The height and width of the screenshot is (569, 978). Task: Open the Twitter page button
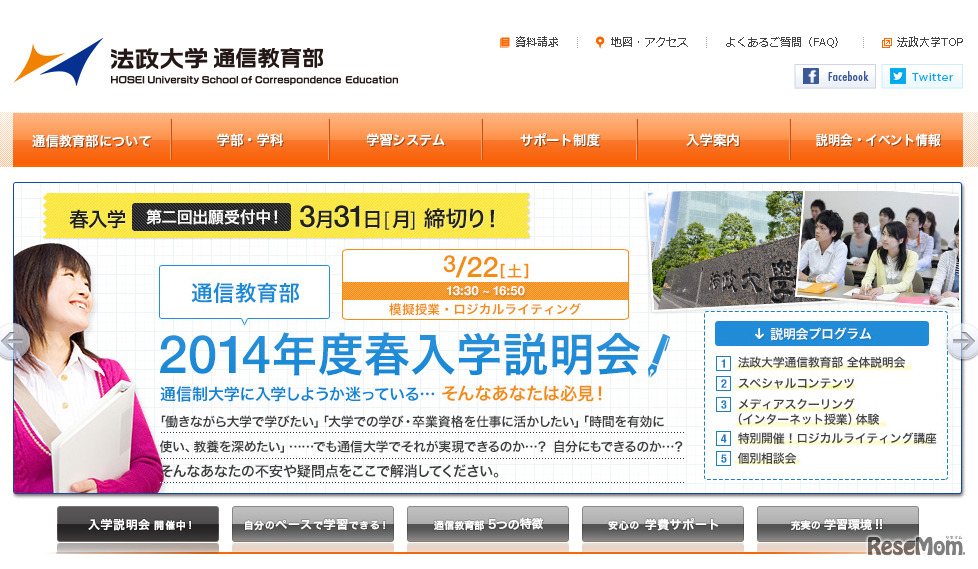921,77
